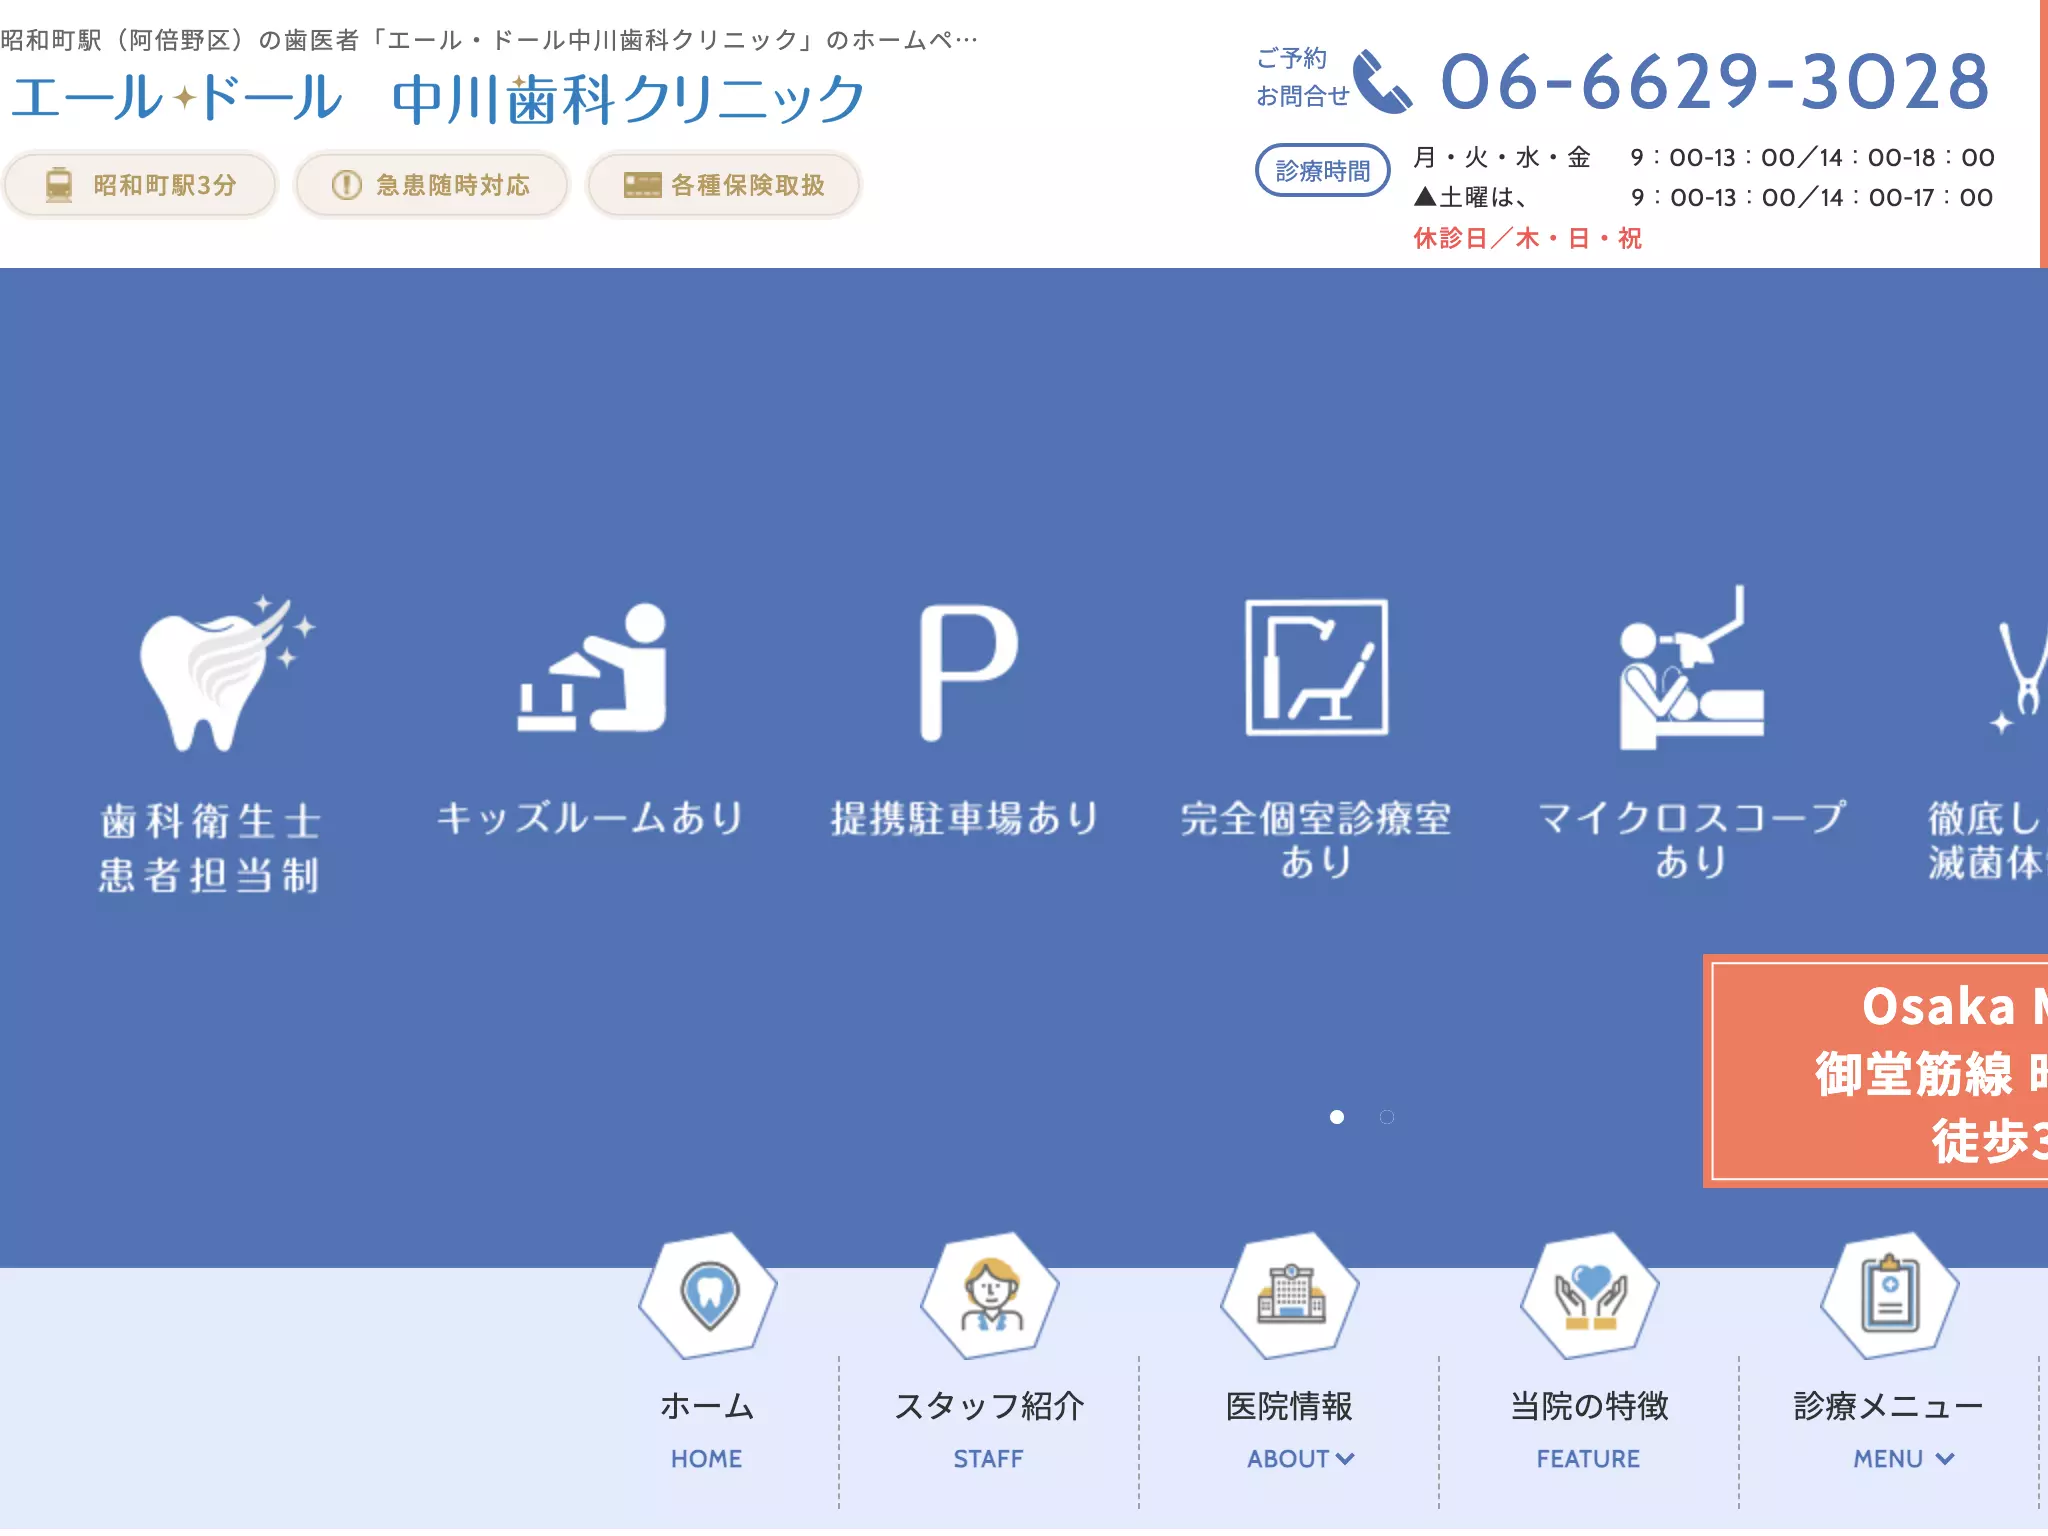Click the 各種保険取扱 badge
Screen dimensions: 2048x1536
tap(724, 185)
